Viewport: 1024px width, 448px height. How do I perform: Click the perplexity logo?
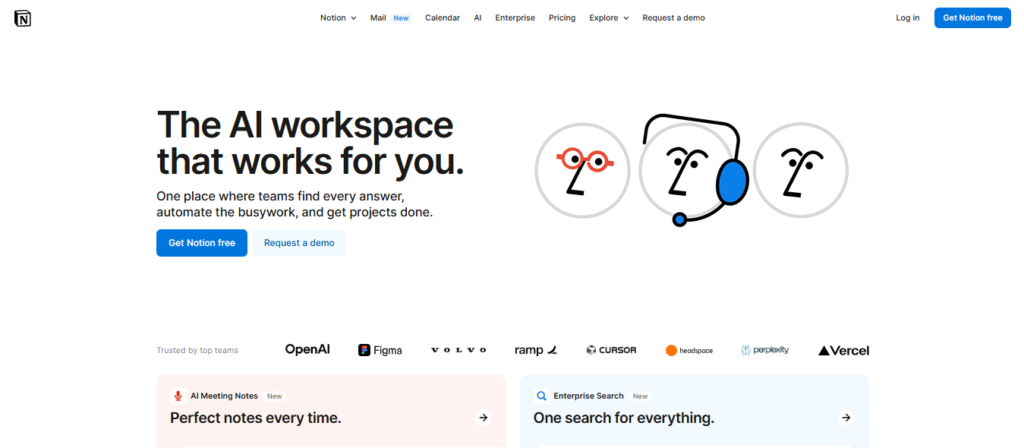coord(765,351)
